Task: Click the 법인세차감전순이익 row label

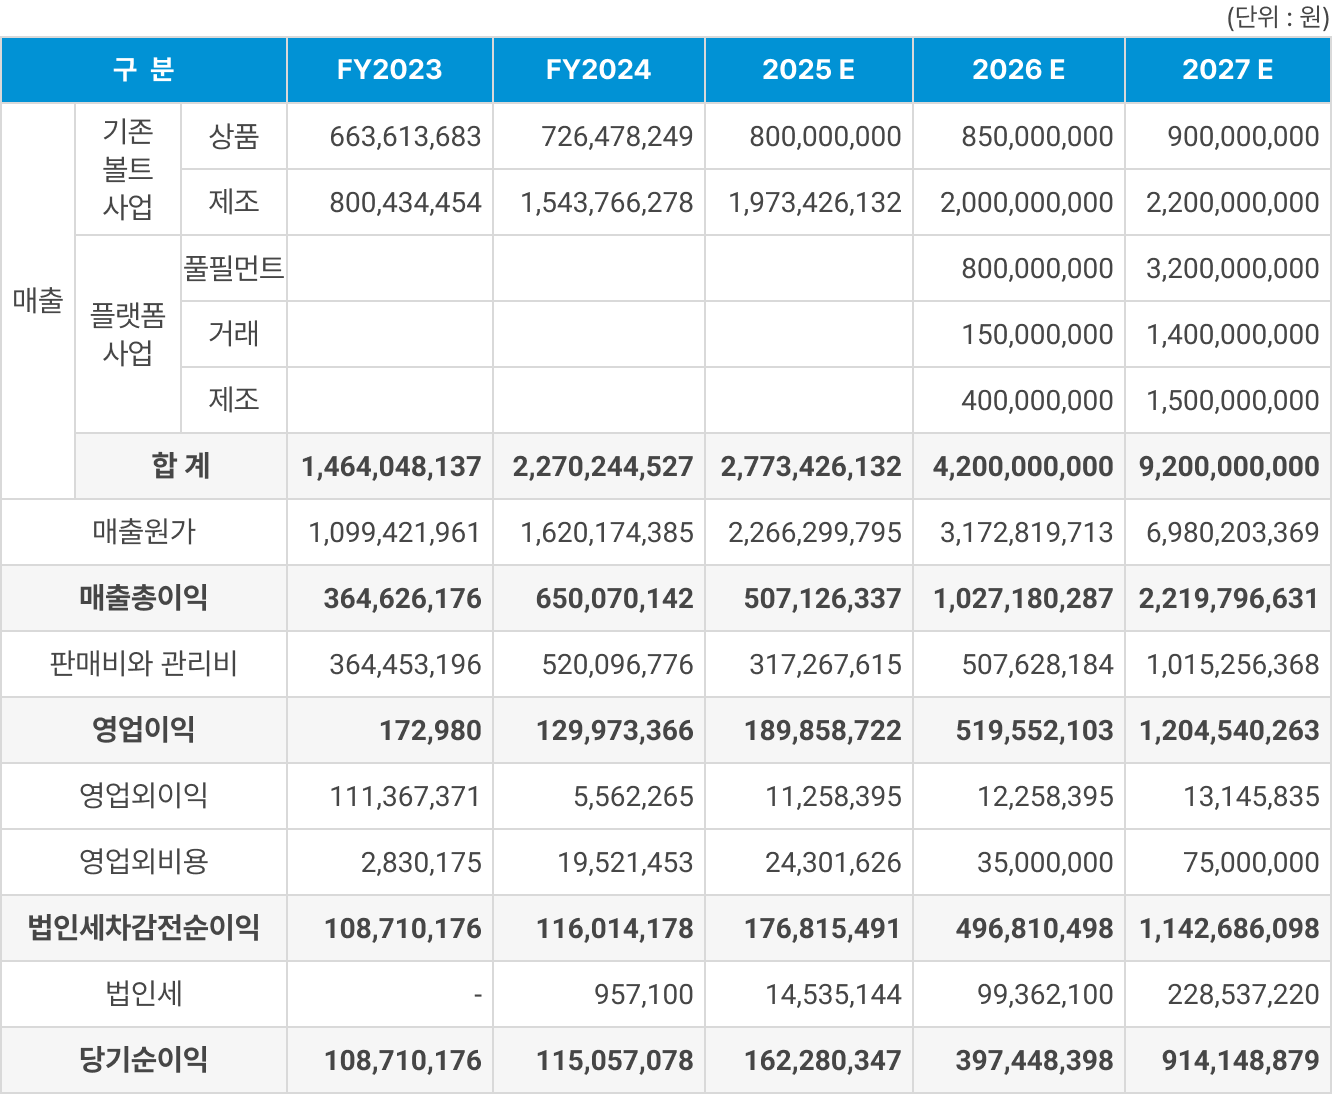Action: pyautogui.click(x=144, y=928)
